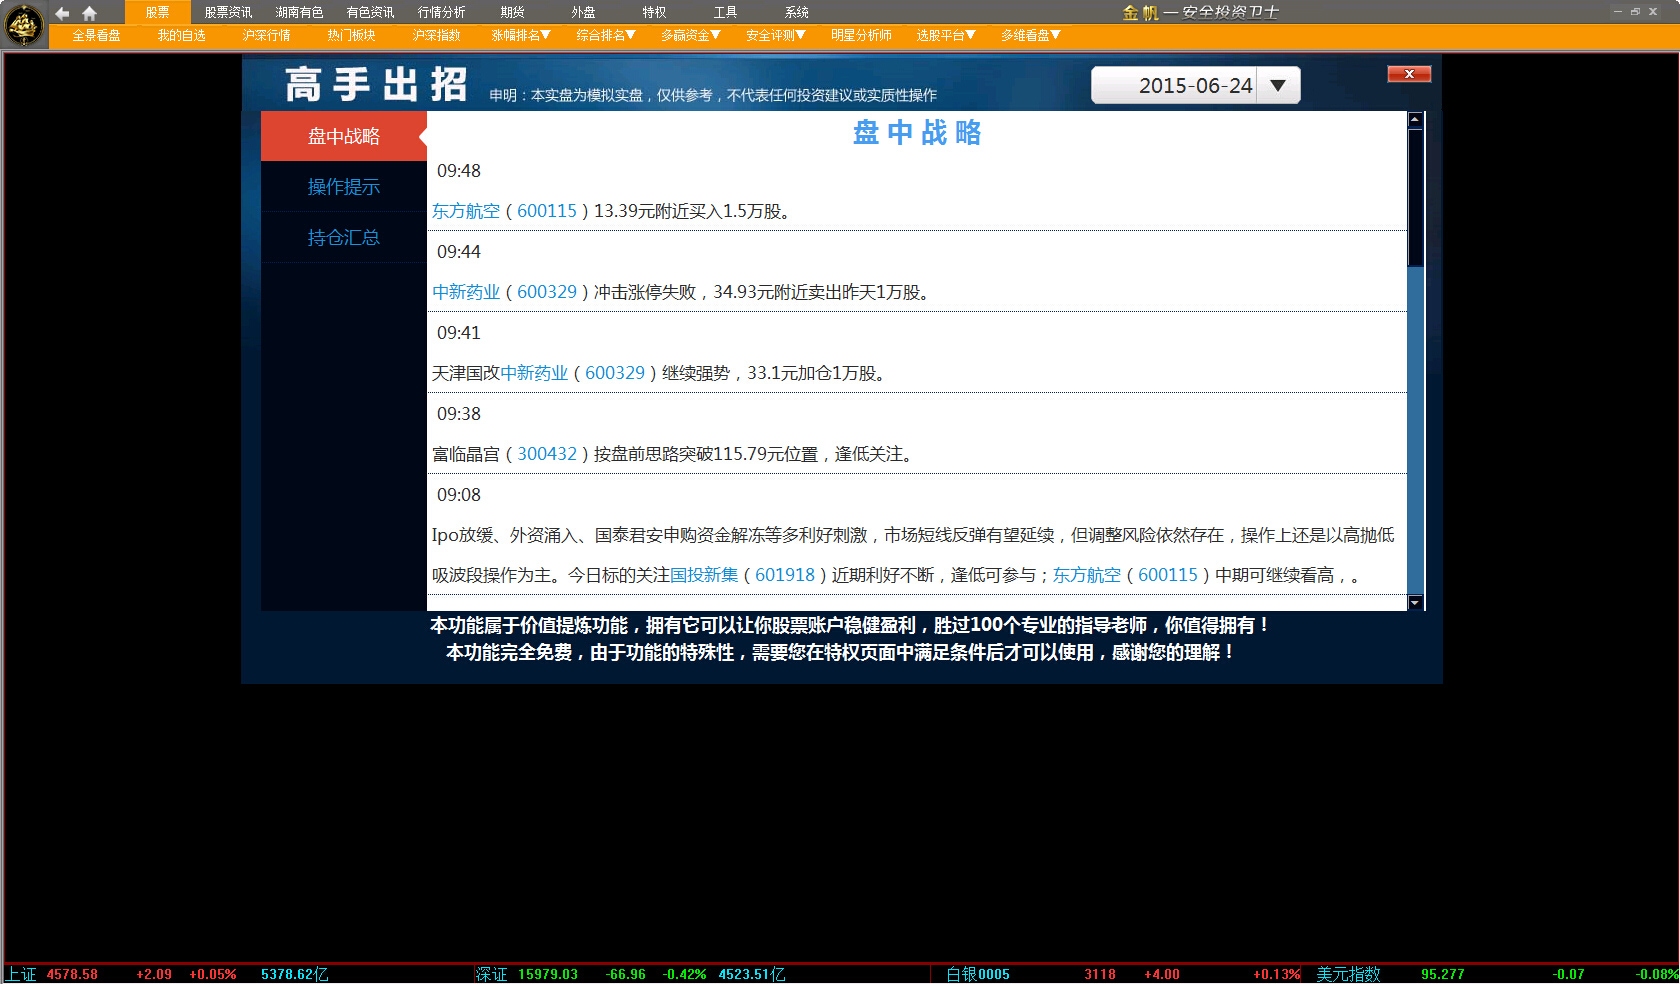1680x984 pixels.
Task: Open stock code 600115 in 09:08 entry
Action: (x=1168, y=575)
